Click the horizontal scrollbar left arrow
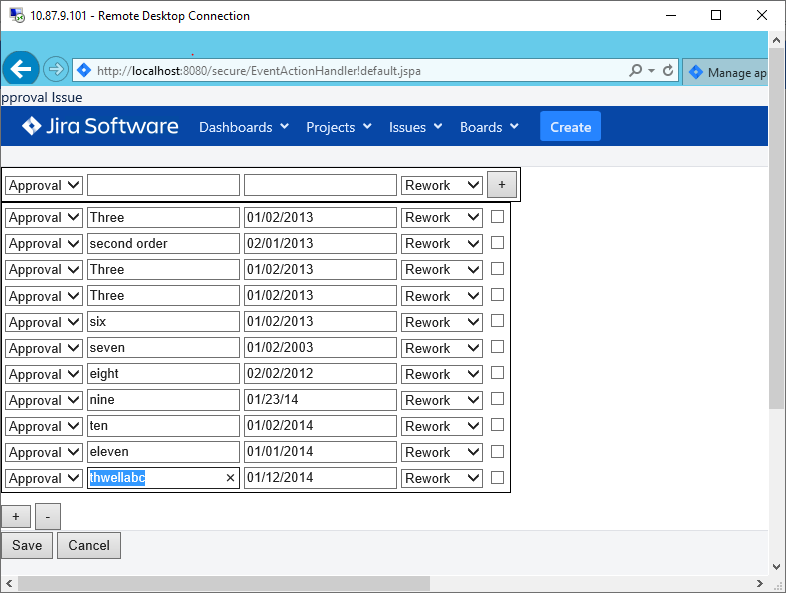Image resolution: width=786 pixels, height=593 pixels. click(9, 583)
